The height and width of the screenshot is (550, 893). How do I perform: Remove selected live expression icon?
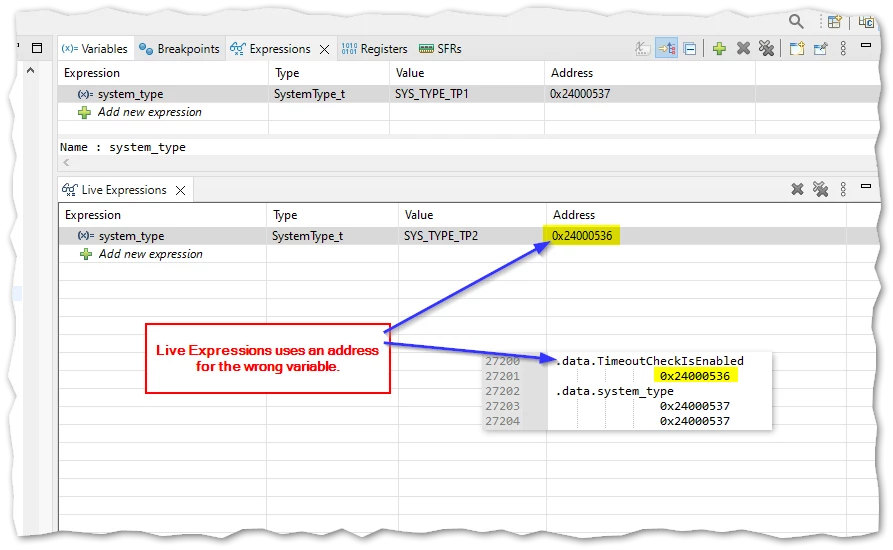[797, 189]
